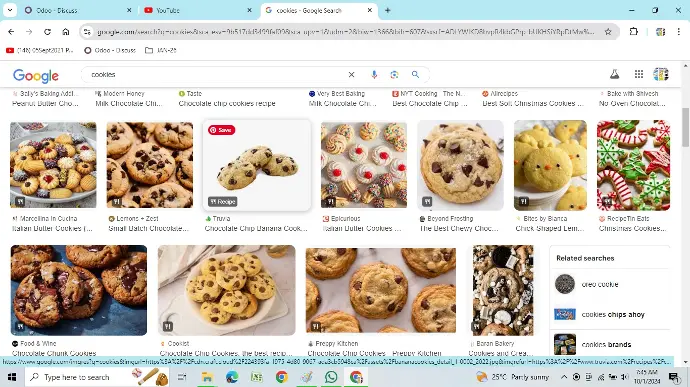Viewport: 690px width, 387px height.
Task: Go back to the previous page
Action: [x=11, y=32]
